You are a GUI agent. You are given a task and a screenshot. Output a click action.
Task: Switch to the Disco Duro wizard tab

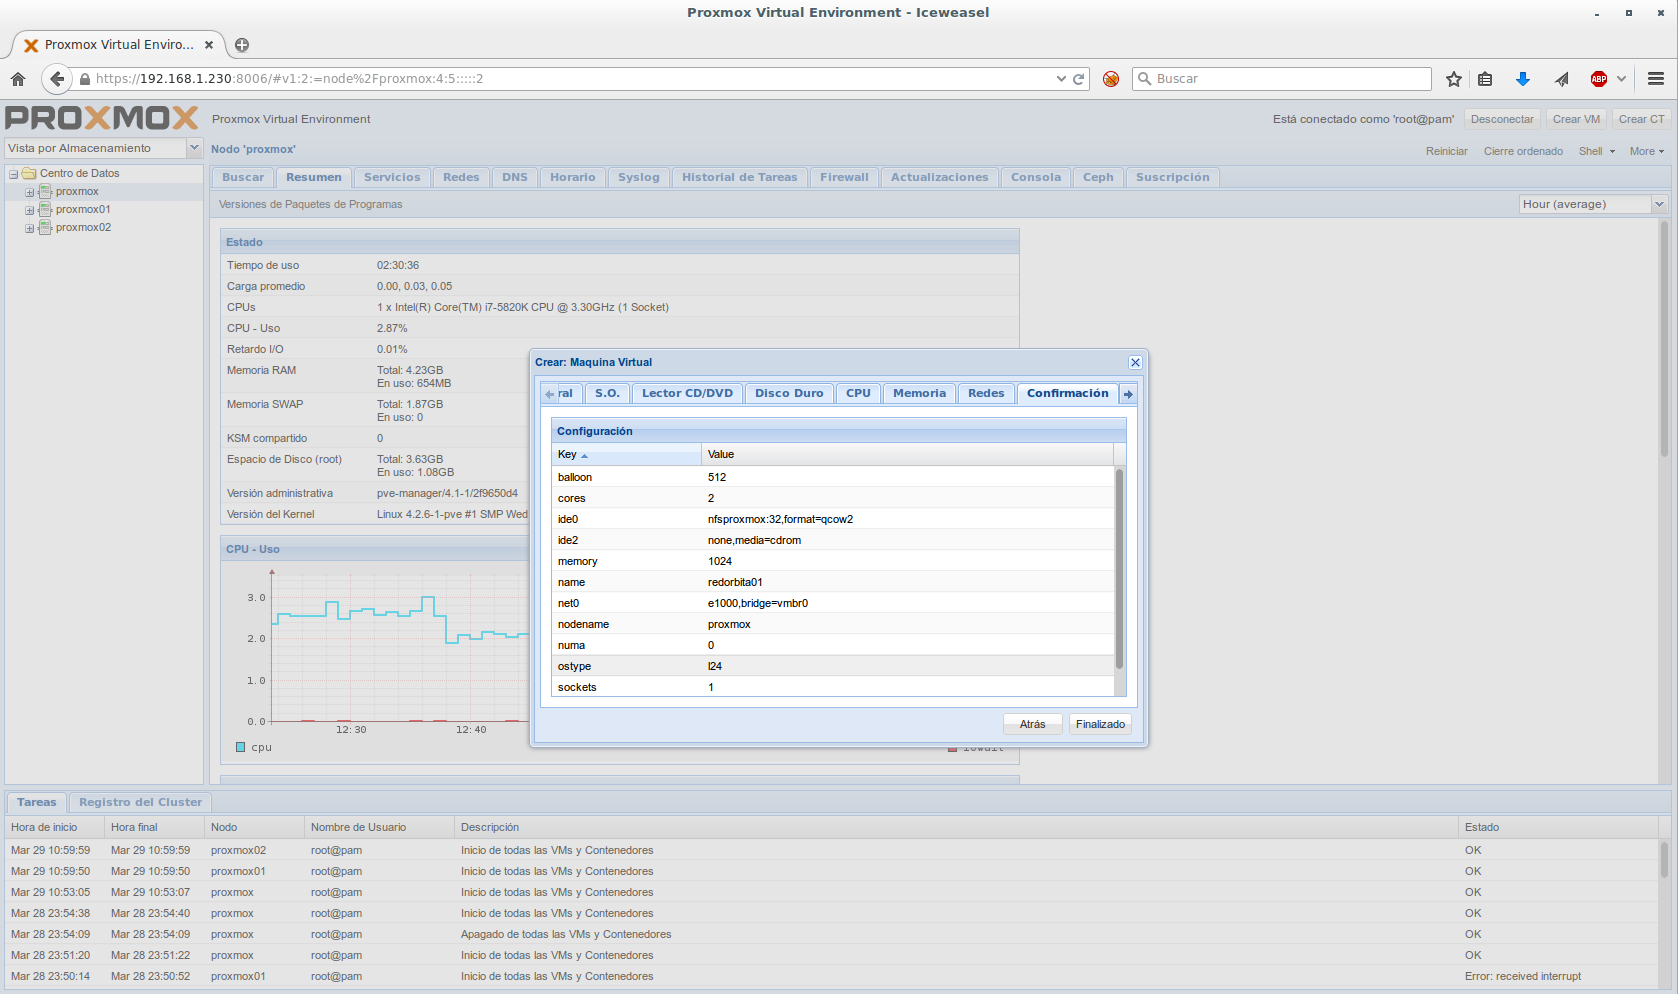[x=789, y=393]
